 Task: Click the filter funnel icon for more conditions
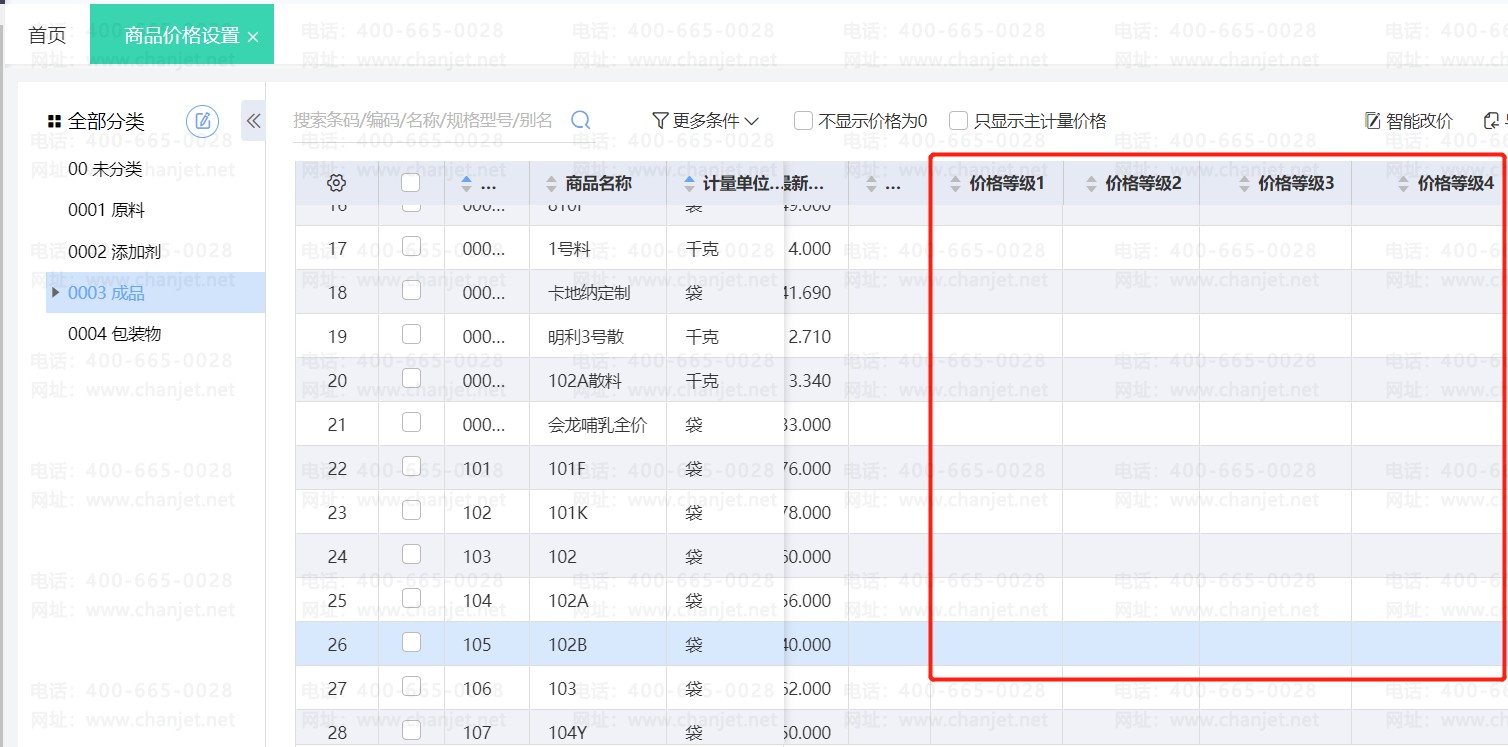(x=660, y=121)
